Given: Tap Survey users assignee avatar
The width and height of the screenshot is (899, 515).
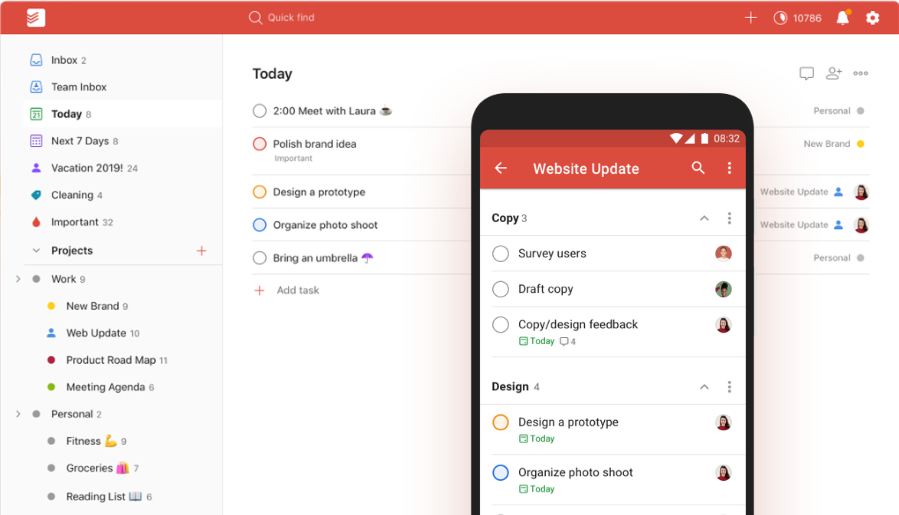Looking at the screenshot, I should pos(724,253).
